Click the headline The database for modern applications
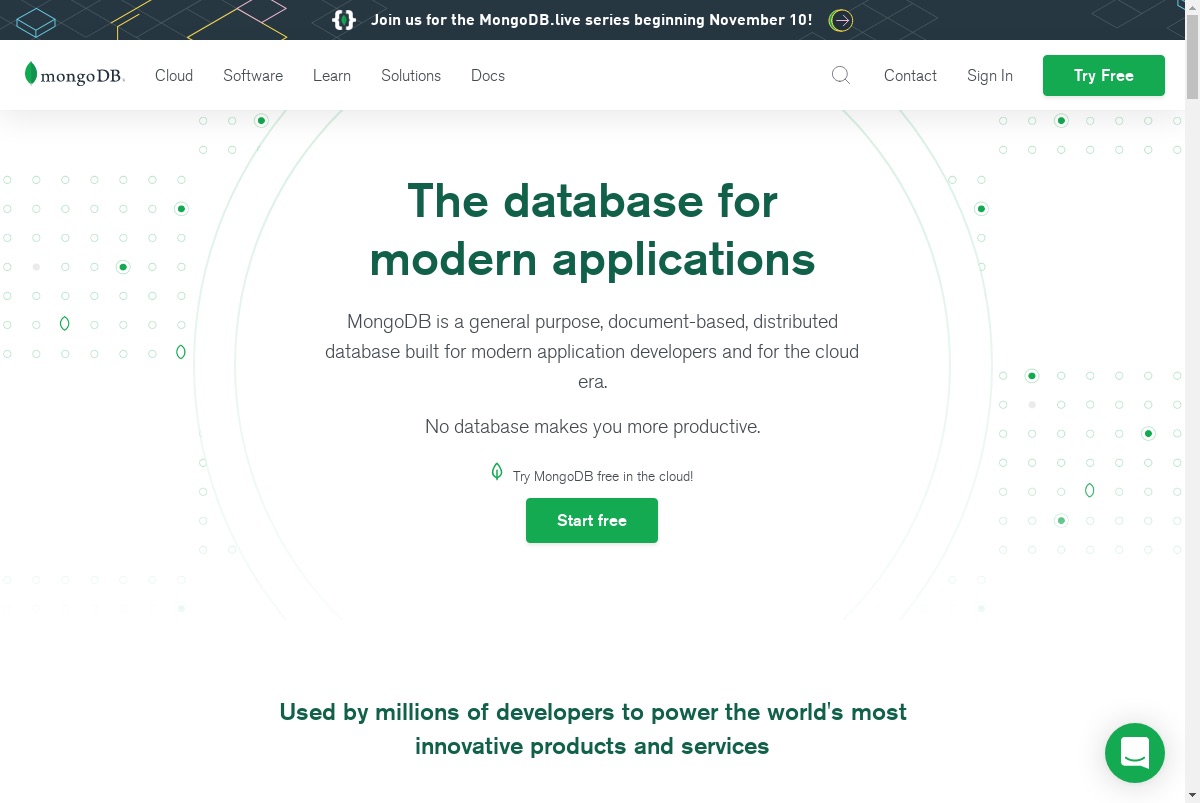 click(592, 230)
